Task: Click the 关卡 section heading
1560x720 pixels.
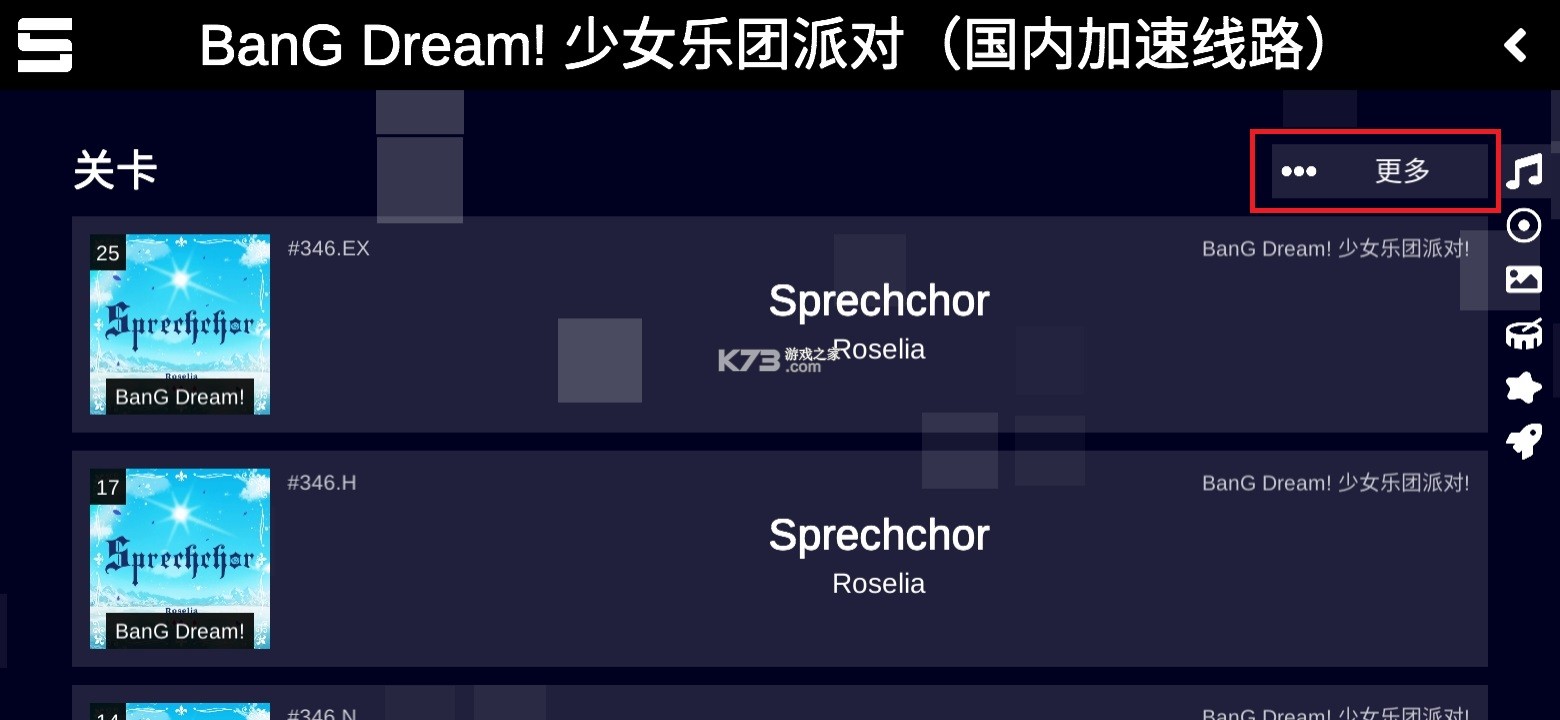Action: click(x=115, y=172)
